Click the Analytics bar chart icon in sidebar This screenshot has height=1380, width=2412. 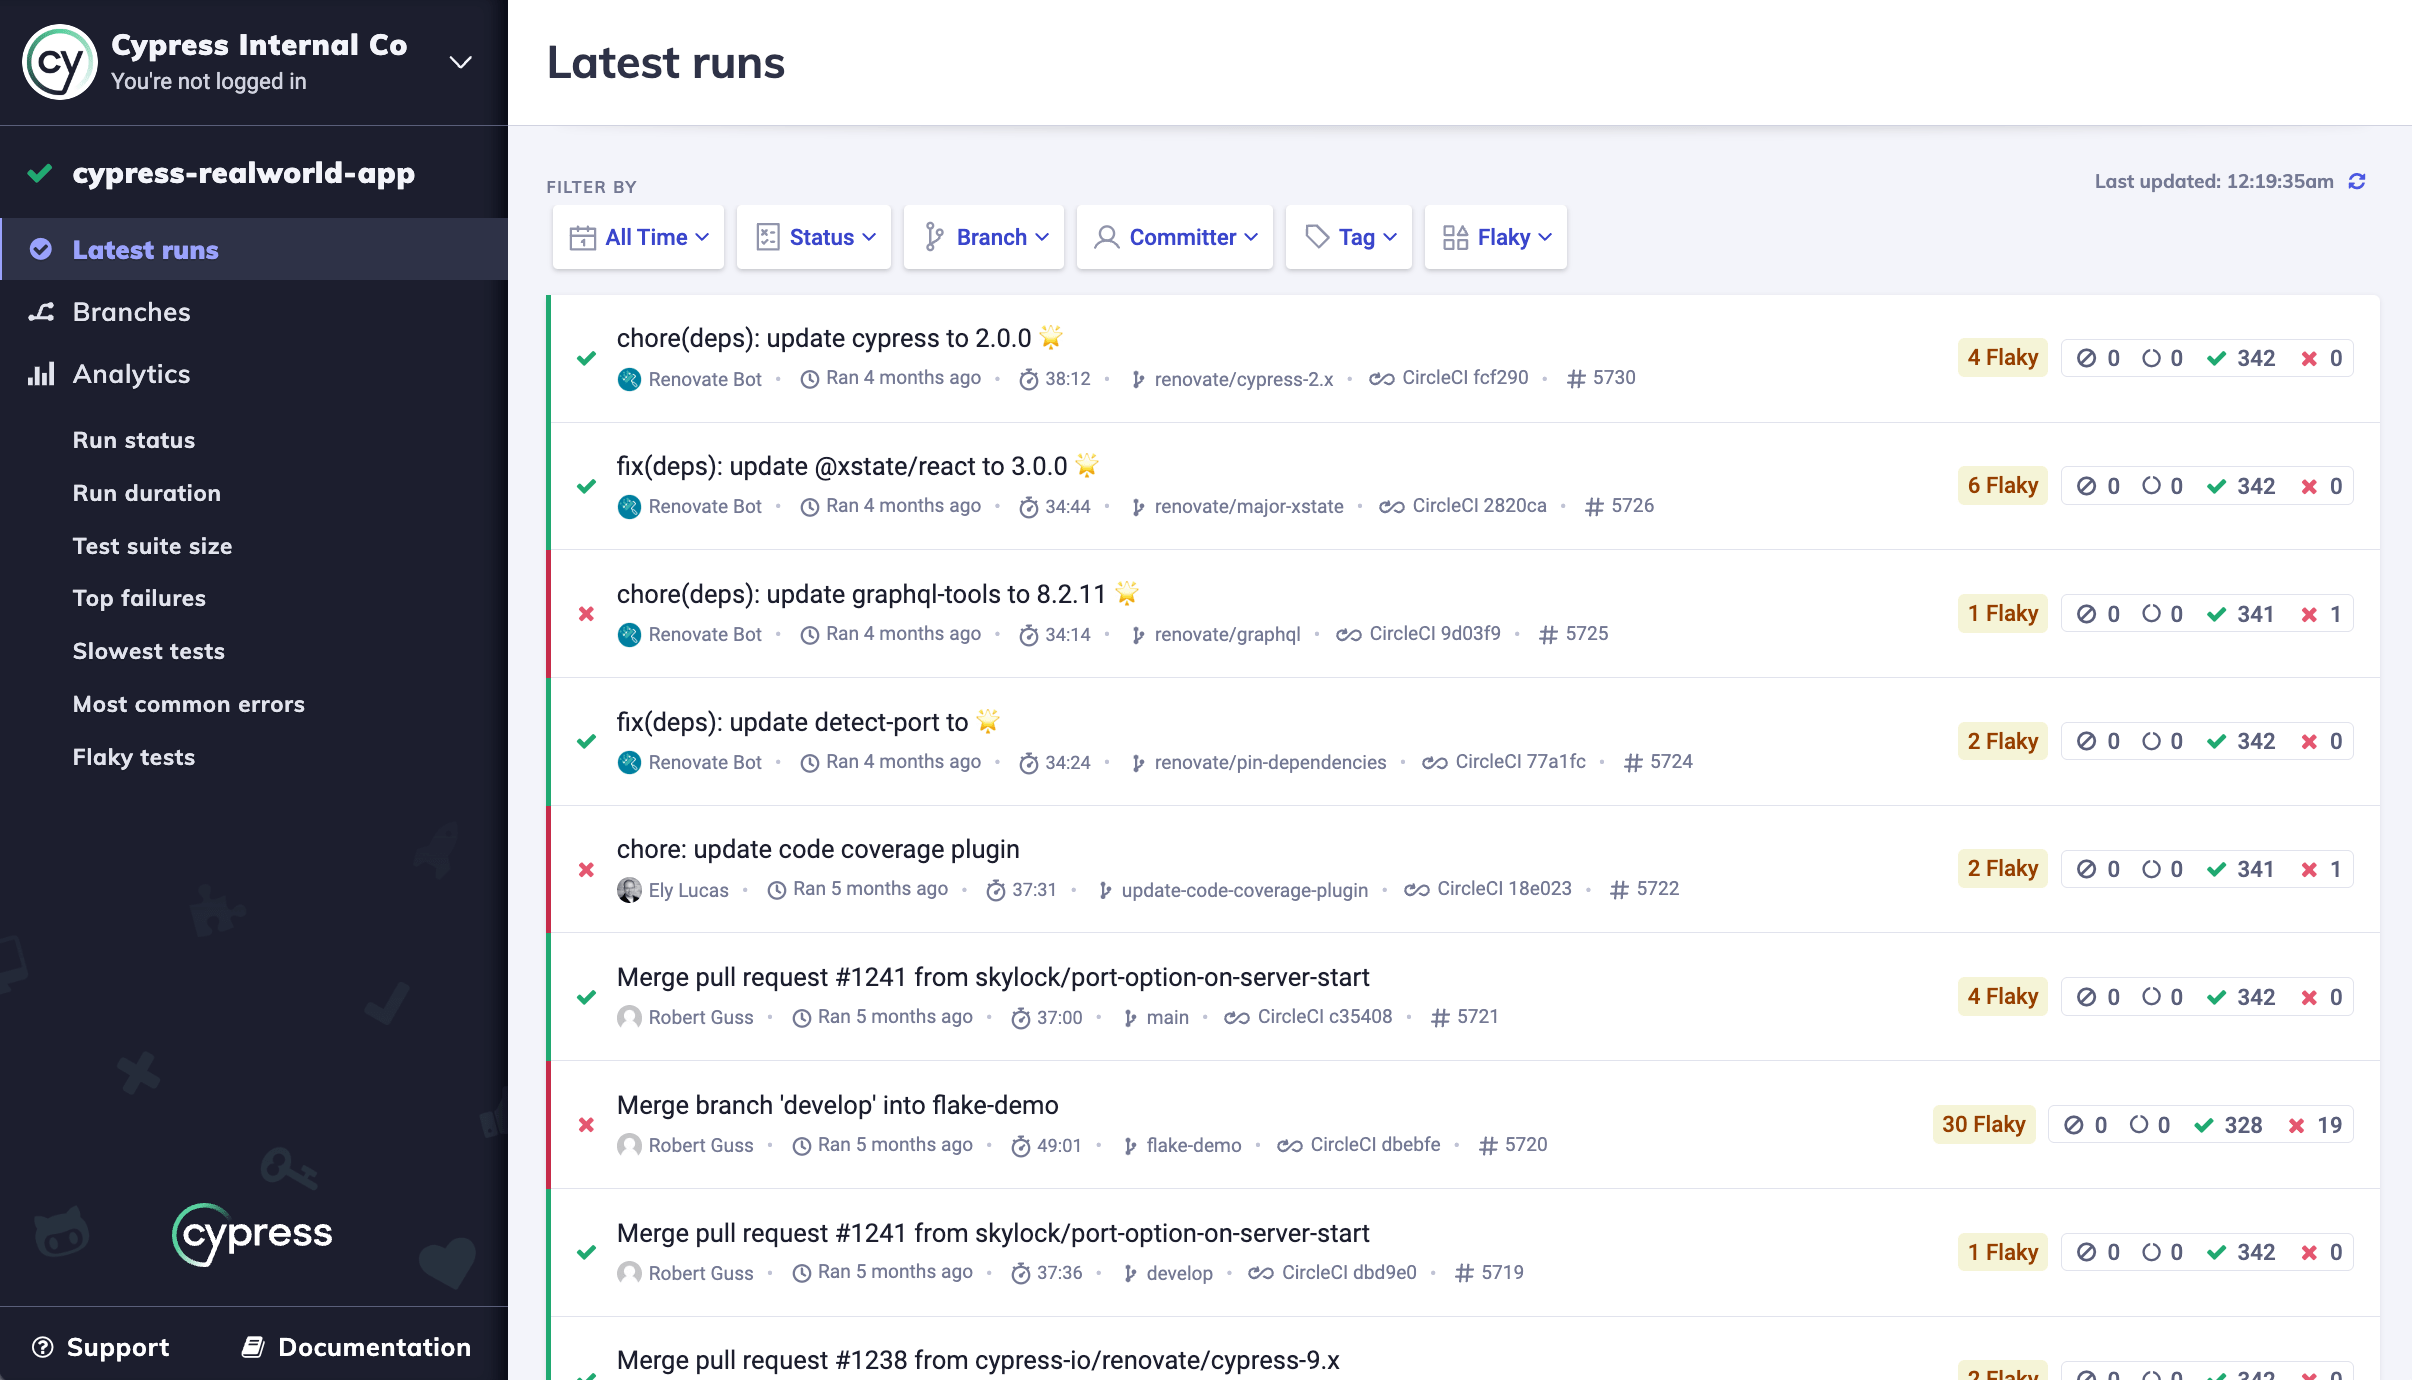(42, 373)
